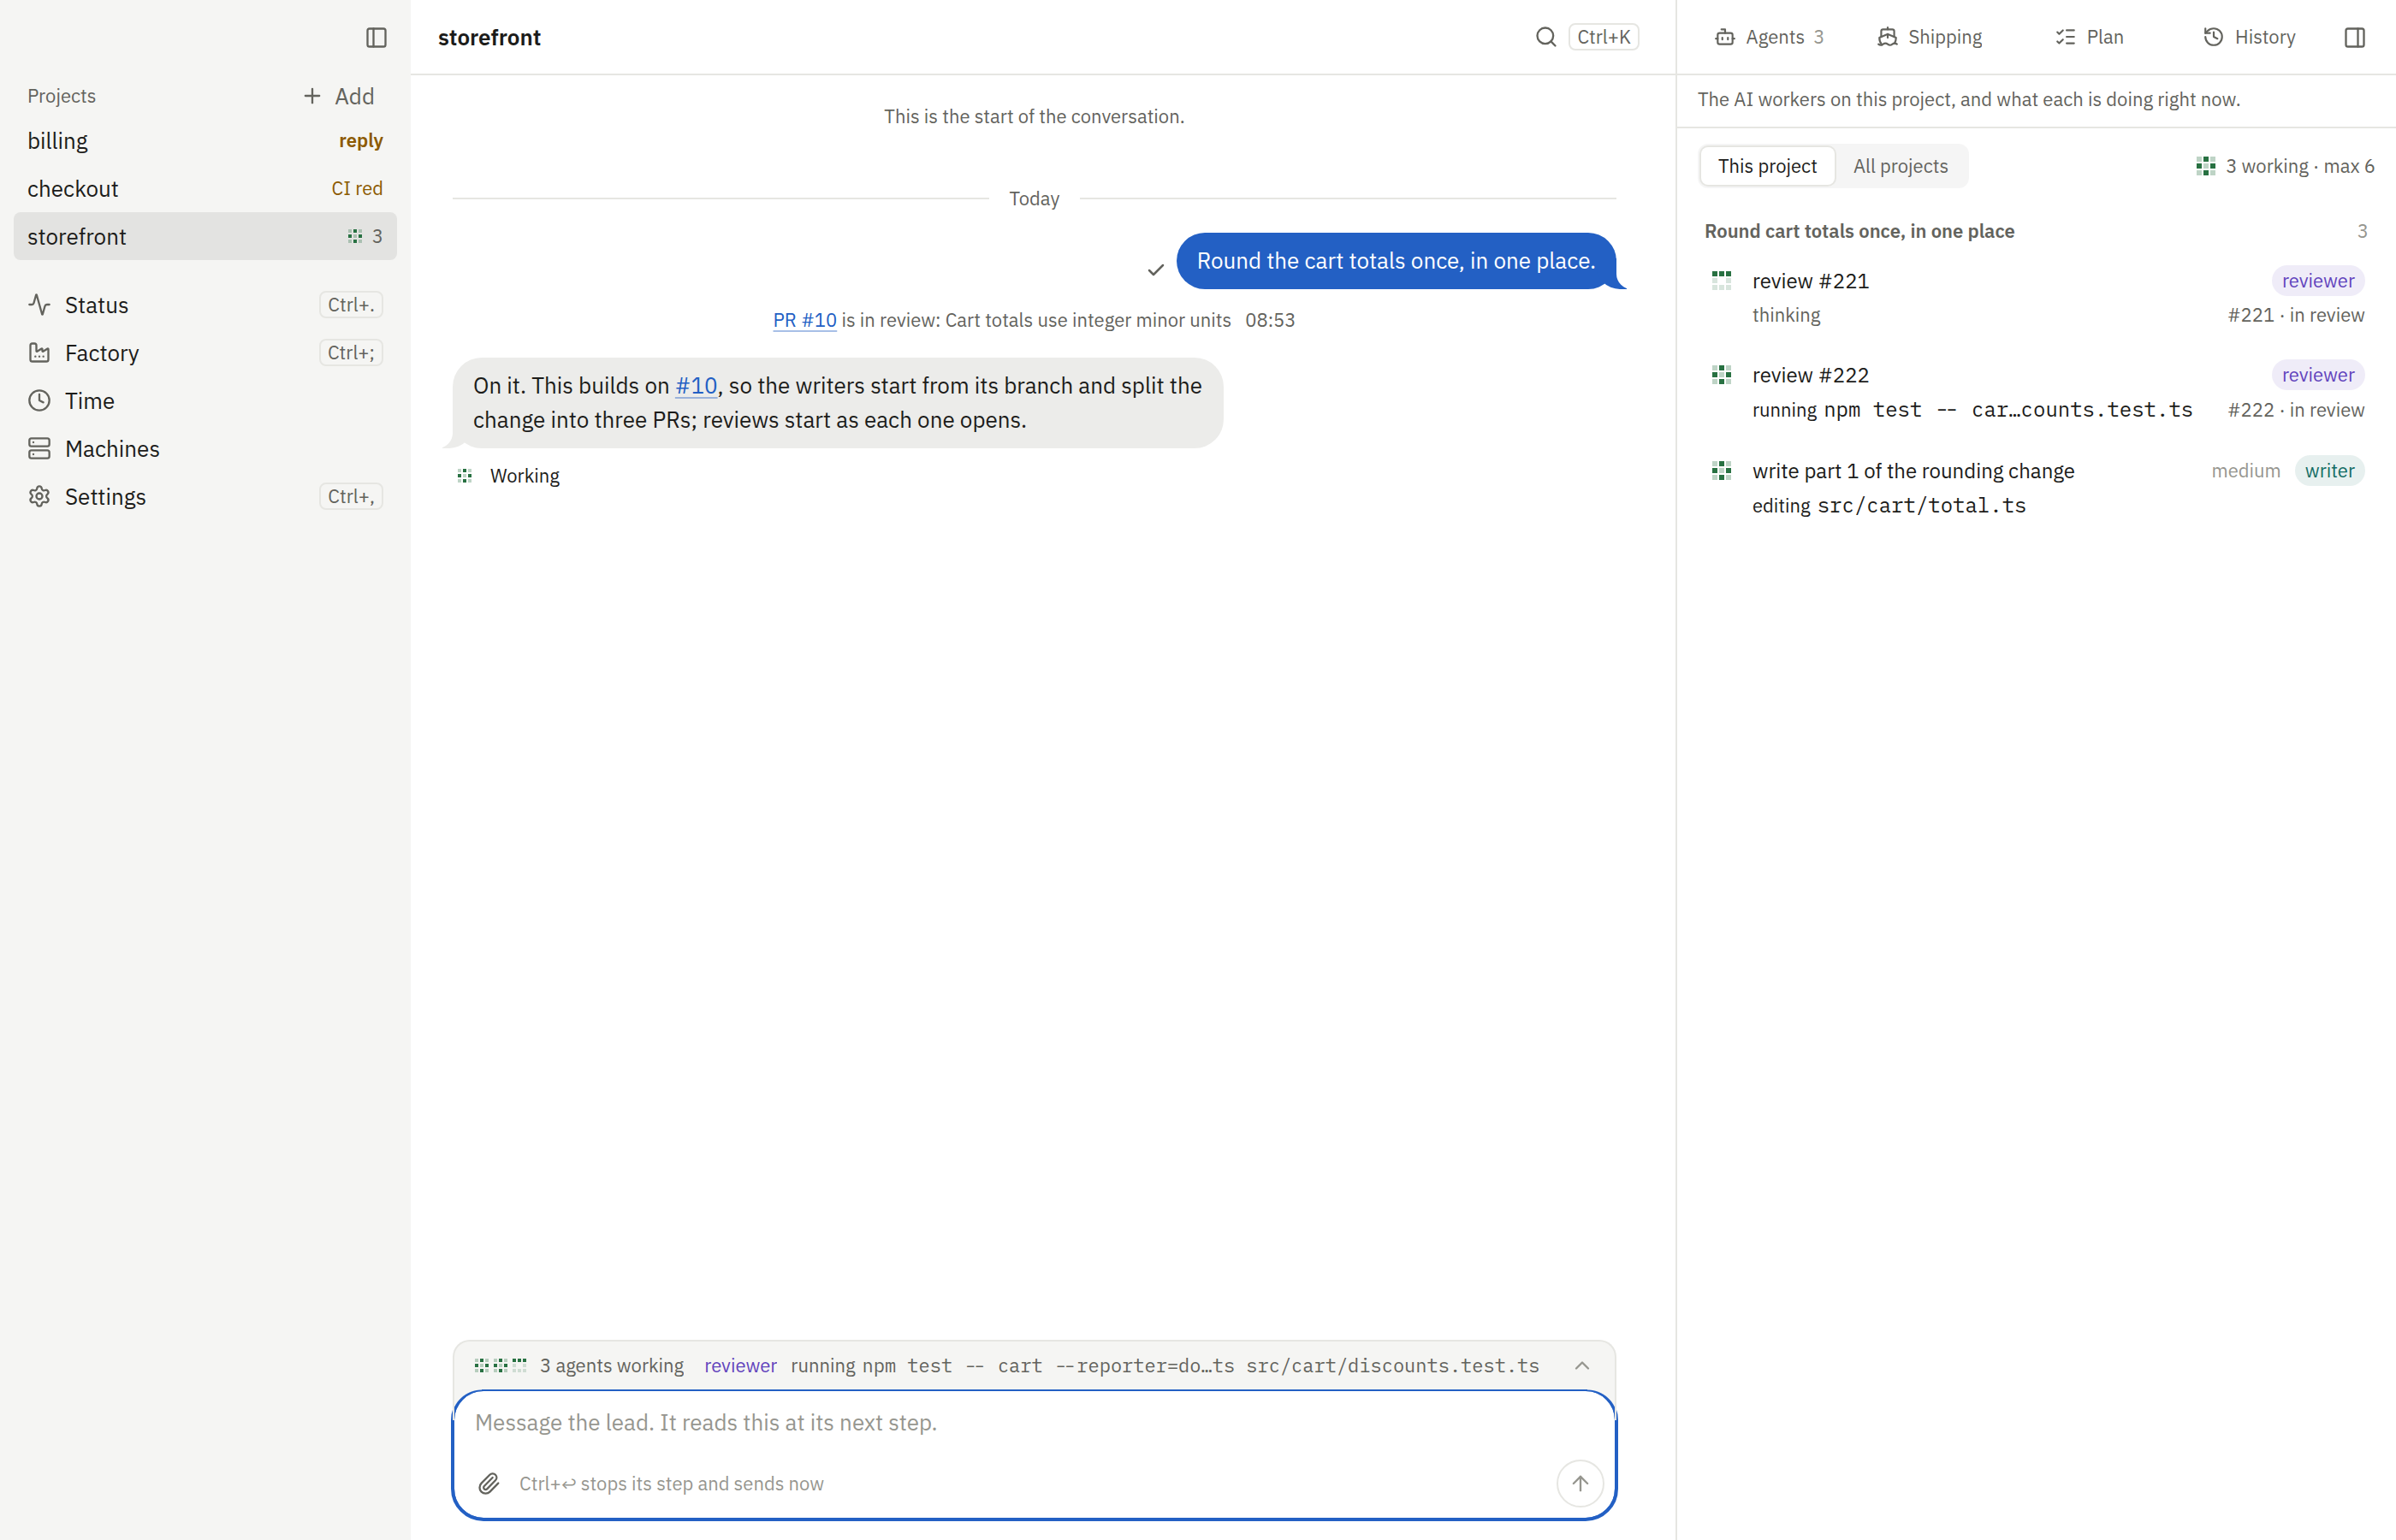2396x1540 pixels.
Task: Collapse the left sidebar panel icon
Action: pos(376,37)
